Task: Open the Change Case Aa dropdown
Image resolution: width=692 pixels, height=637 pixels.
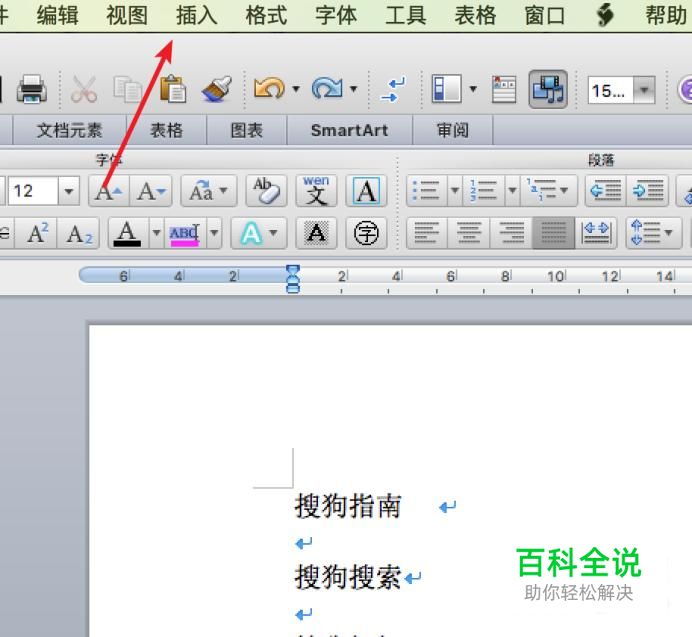Action: [208, 191]
